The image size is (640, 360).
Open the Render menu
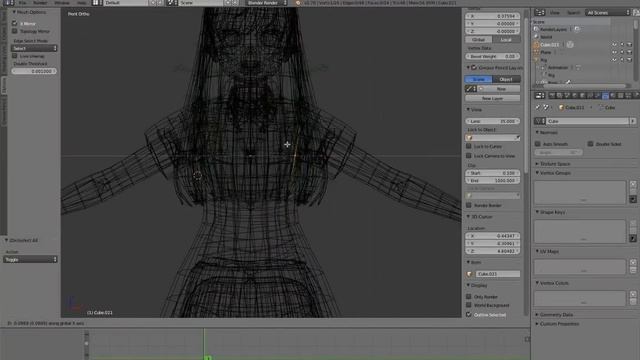tap(40, 2)
